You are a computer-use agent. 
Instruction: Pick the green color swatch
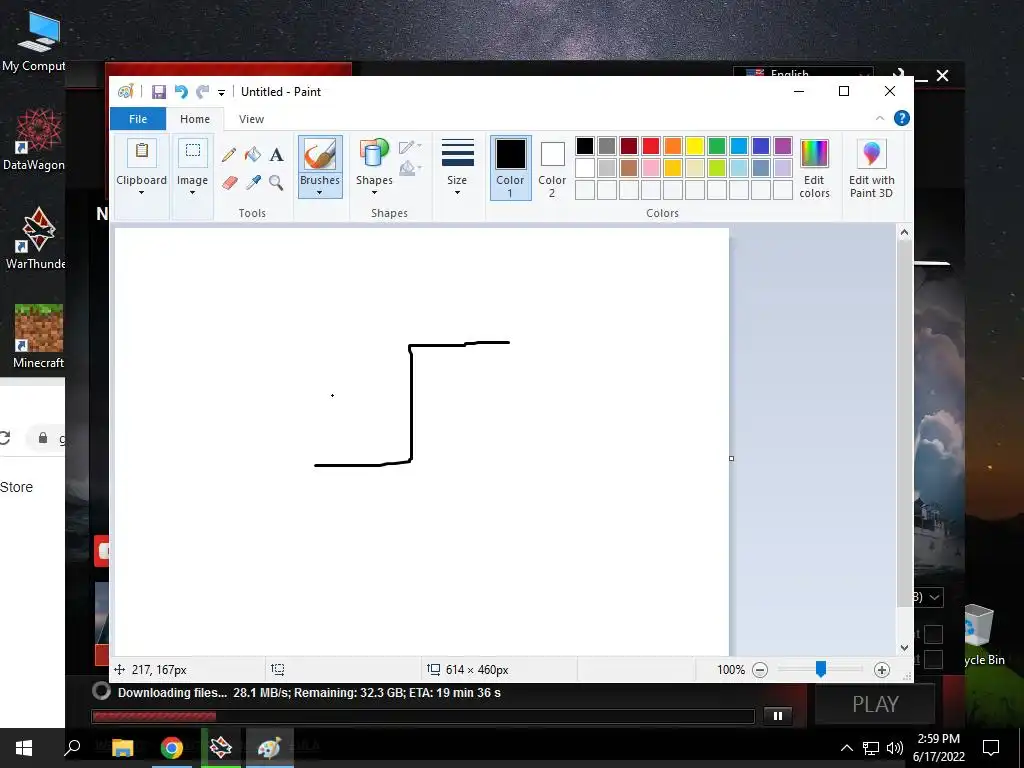717,146
